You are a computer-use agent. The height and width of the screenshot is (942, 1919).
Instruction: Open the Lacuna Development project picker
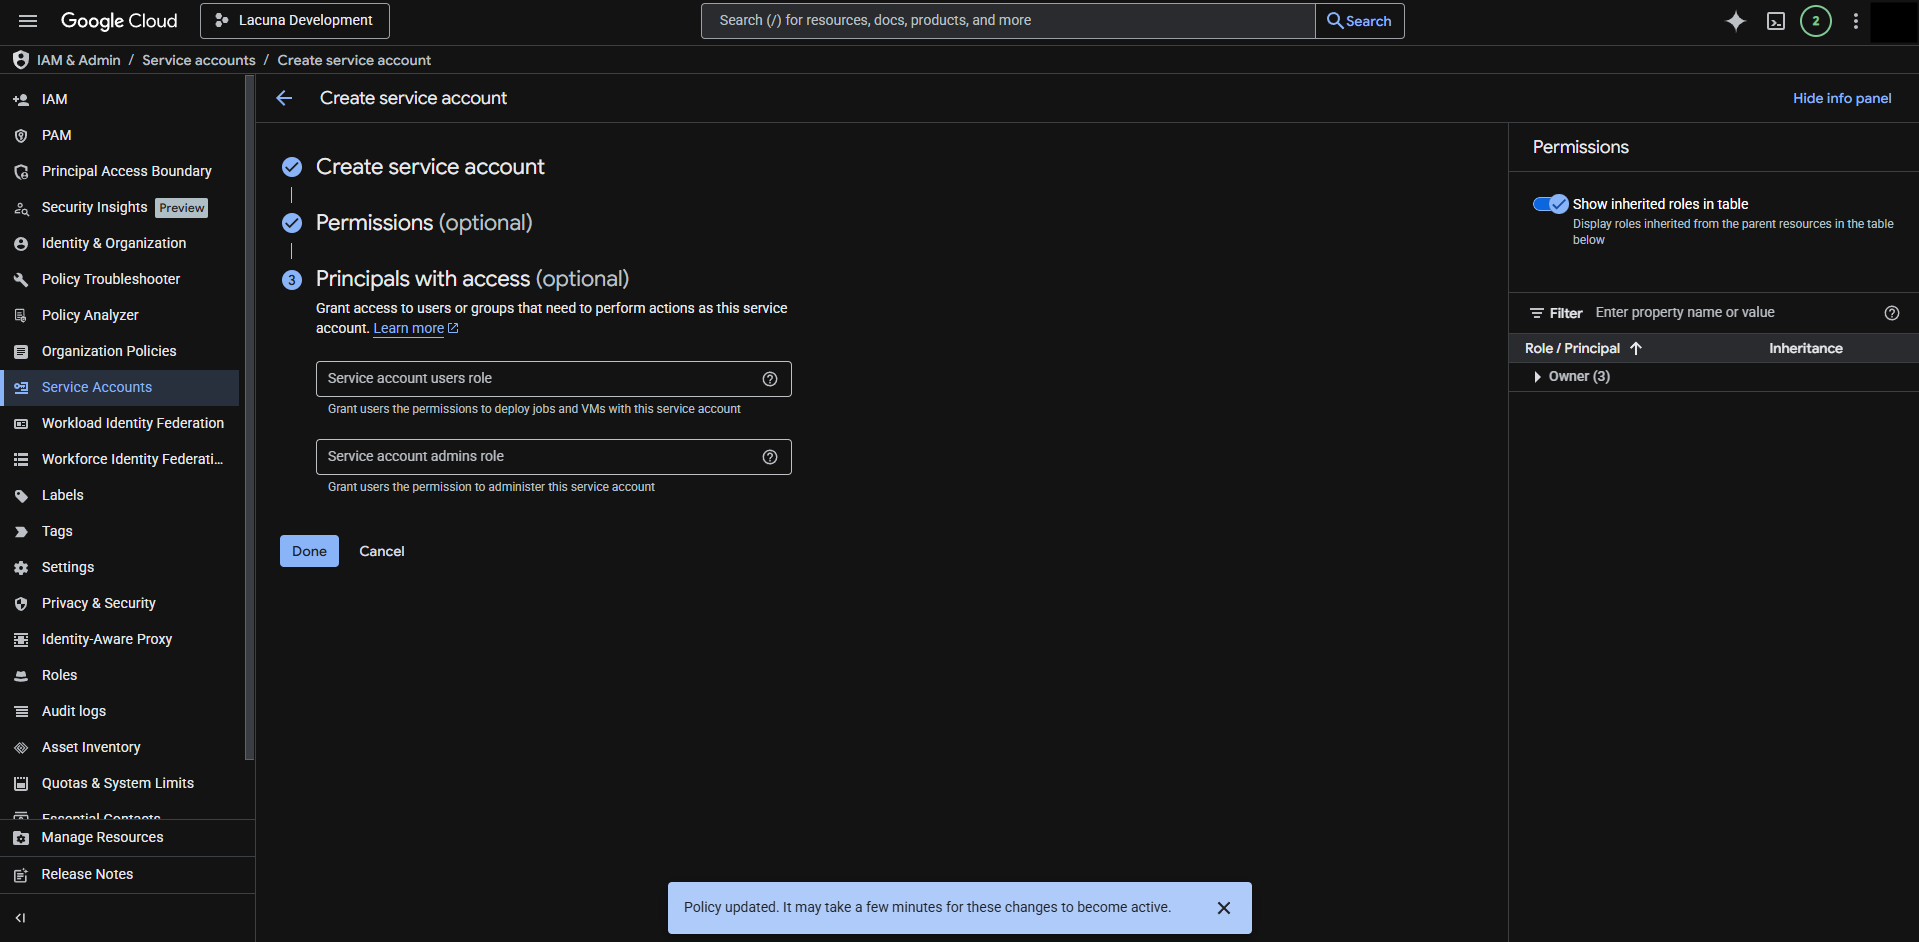(x=295, y=21)
